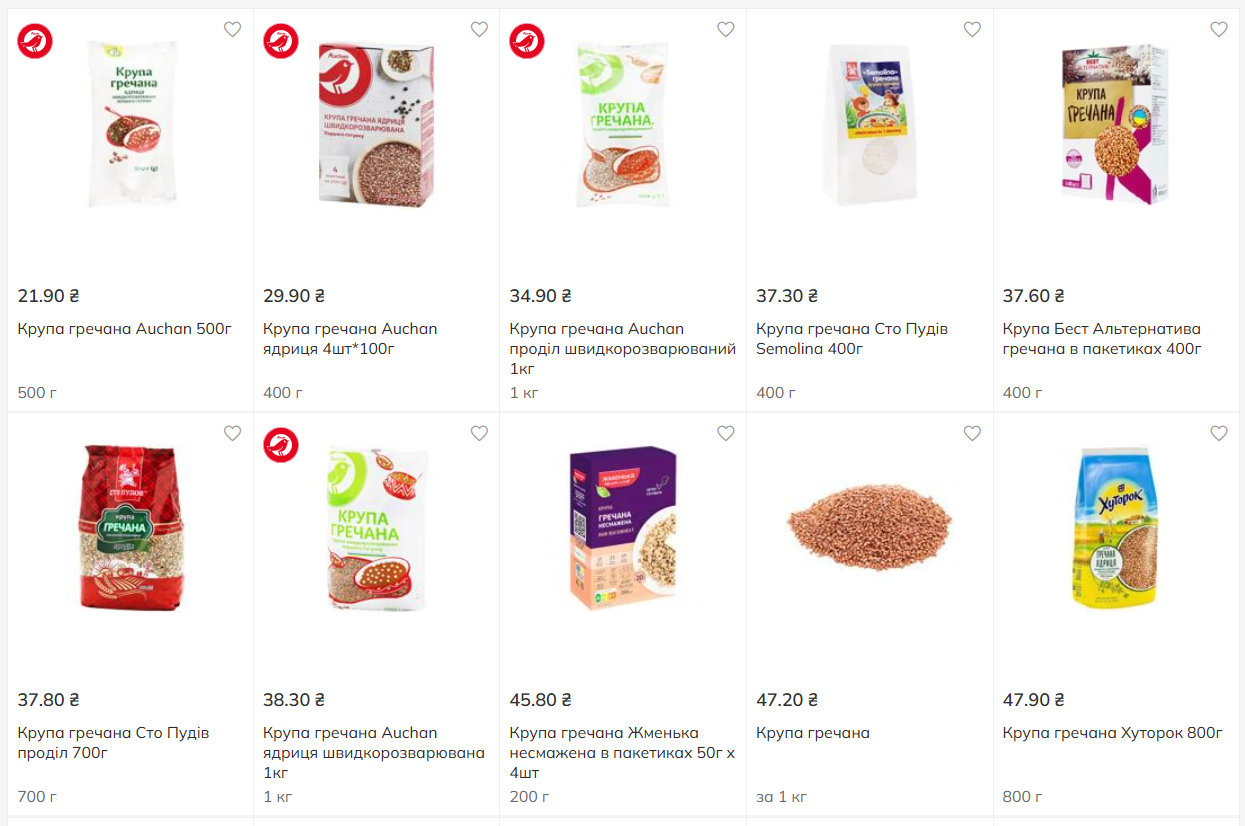View the Хуторок 800г package photo
1245x826 pixels.
tap(1118, 527)
